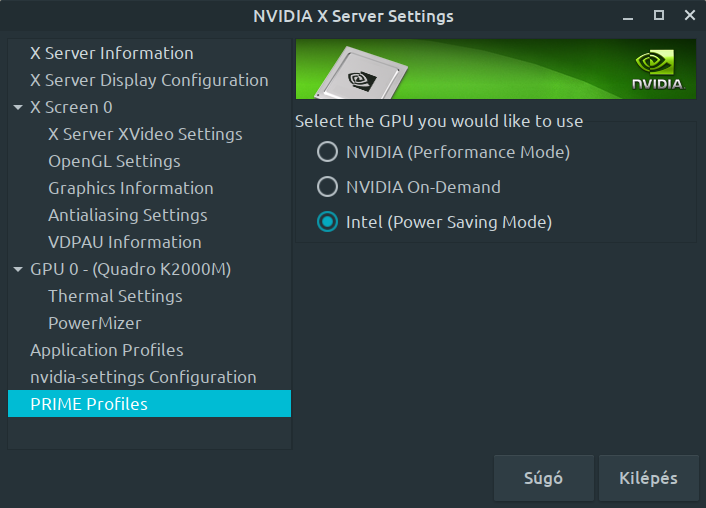Maximize the NVIDIA X Server Settings window

point(659,15)
